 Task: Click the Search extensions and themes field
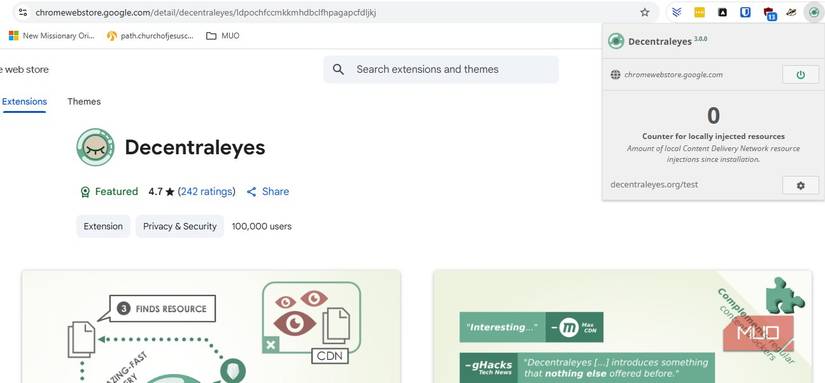click(x=441, y=69)
